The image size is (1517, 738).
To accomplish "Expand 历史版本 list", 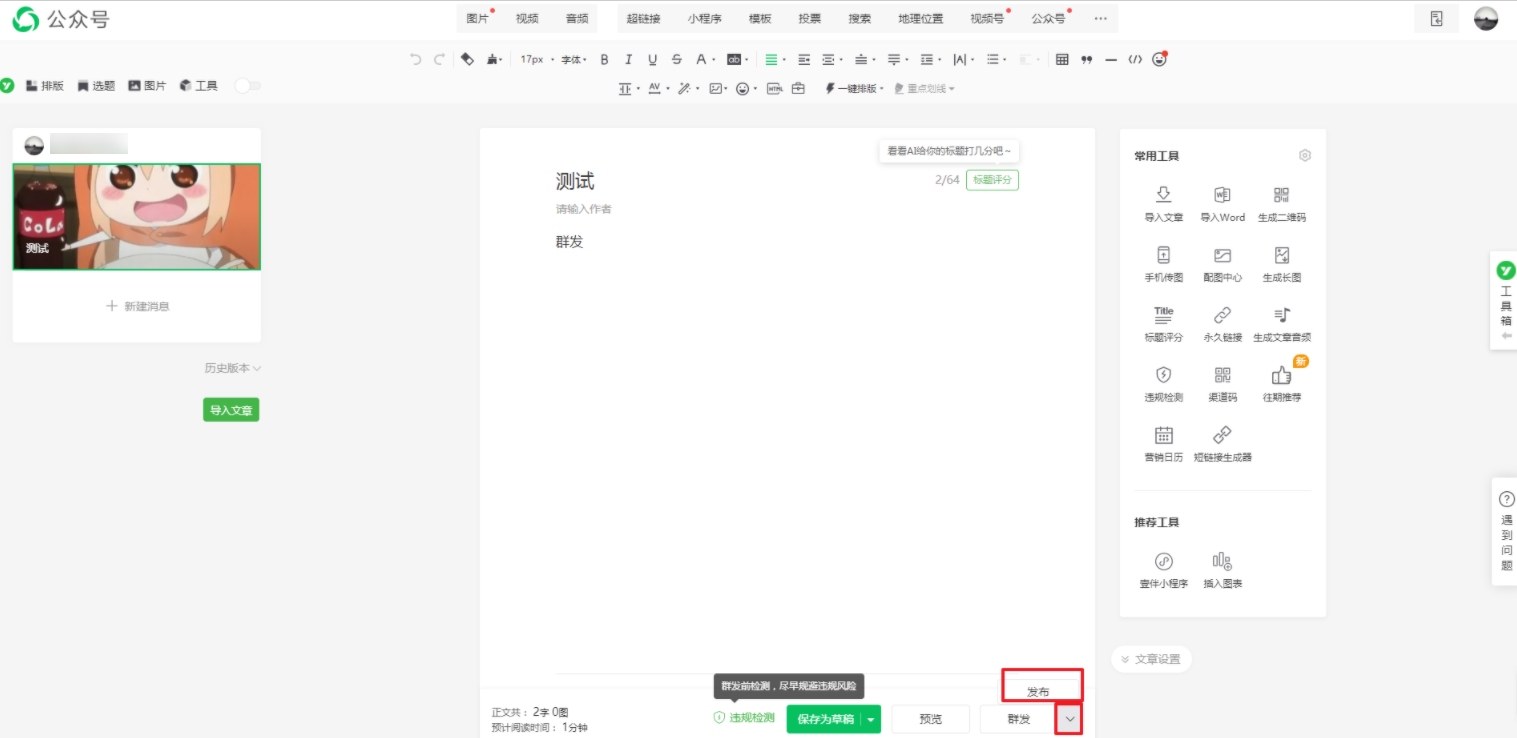I will (232, 368).
